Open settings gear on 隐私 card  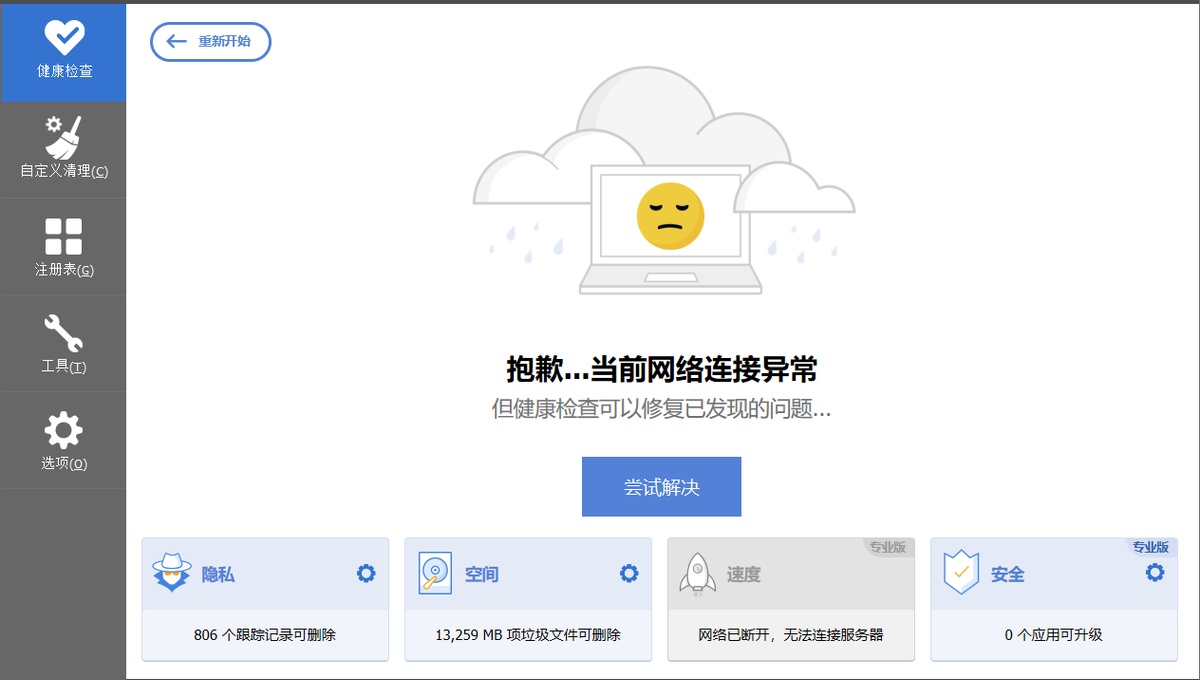tap(366, 572)
